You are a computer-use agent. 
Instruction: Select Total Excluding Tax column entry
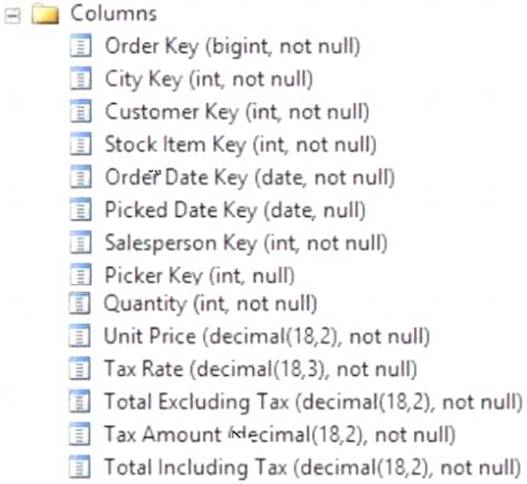click(x=313, y=402)
